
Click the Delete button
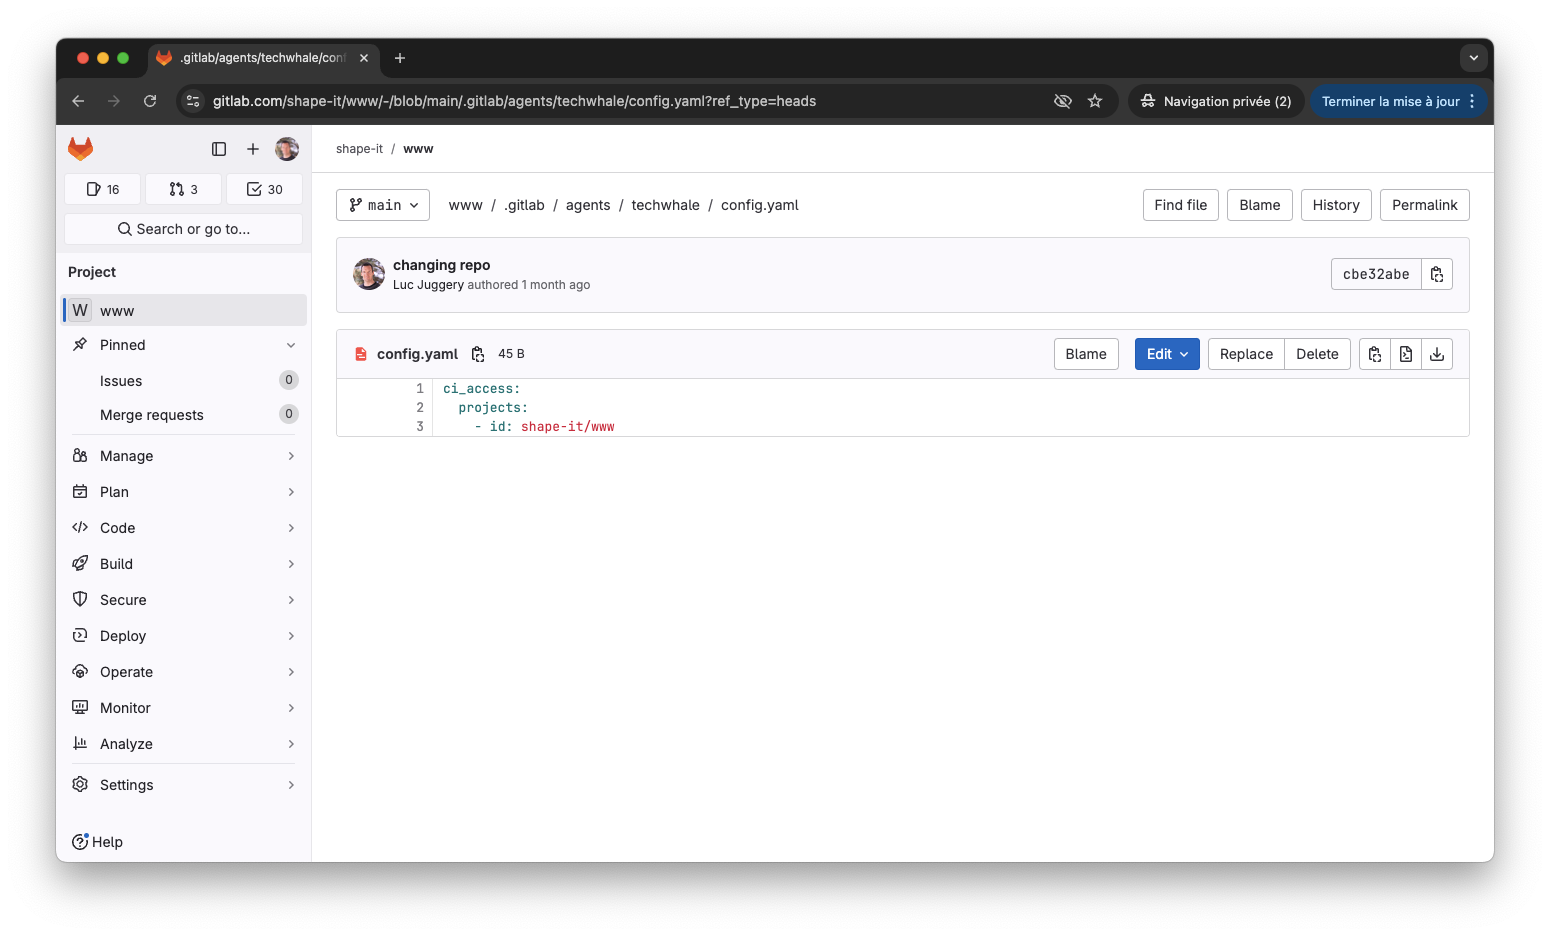1317,354
